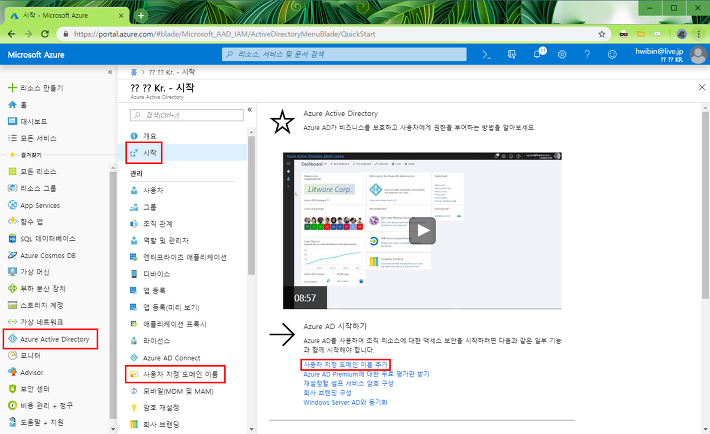Open Advisor in the sidebar
Image resolution: width=710 pixels, height=434 pixels.
(x=26, y=372)
